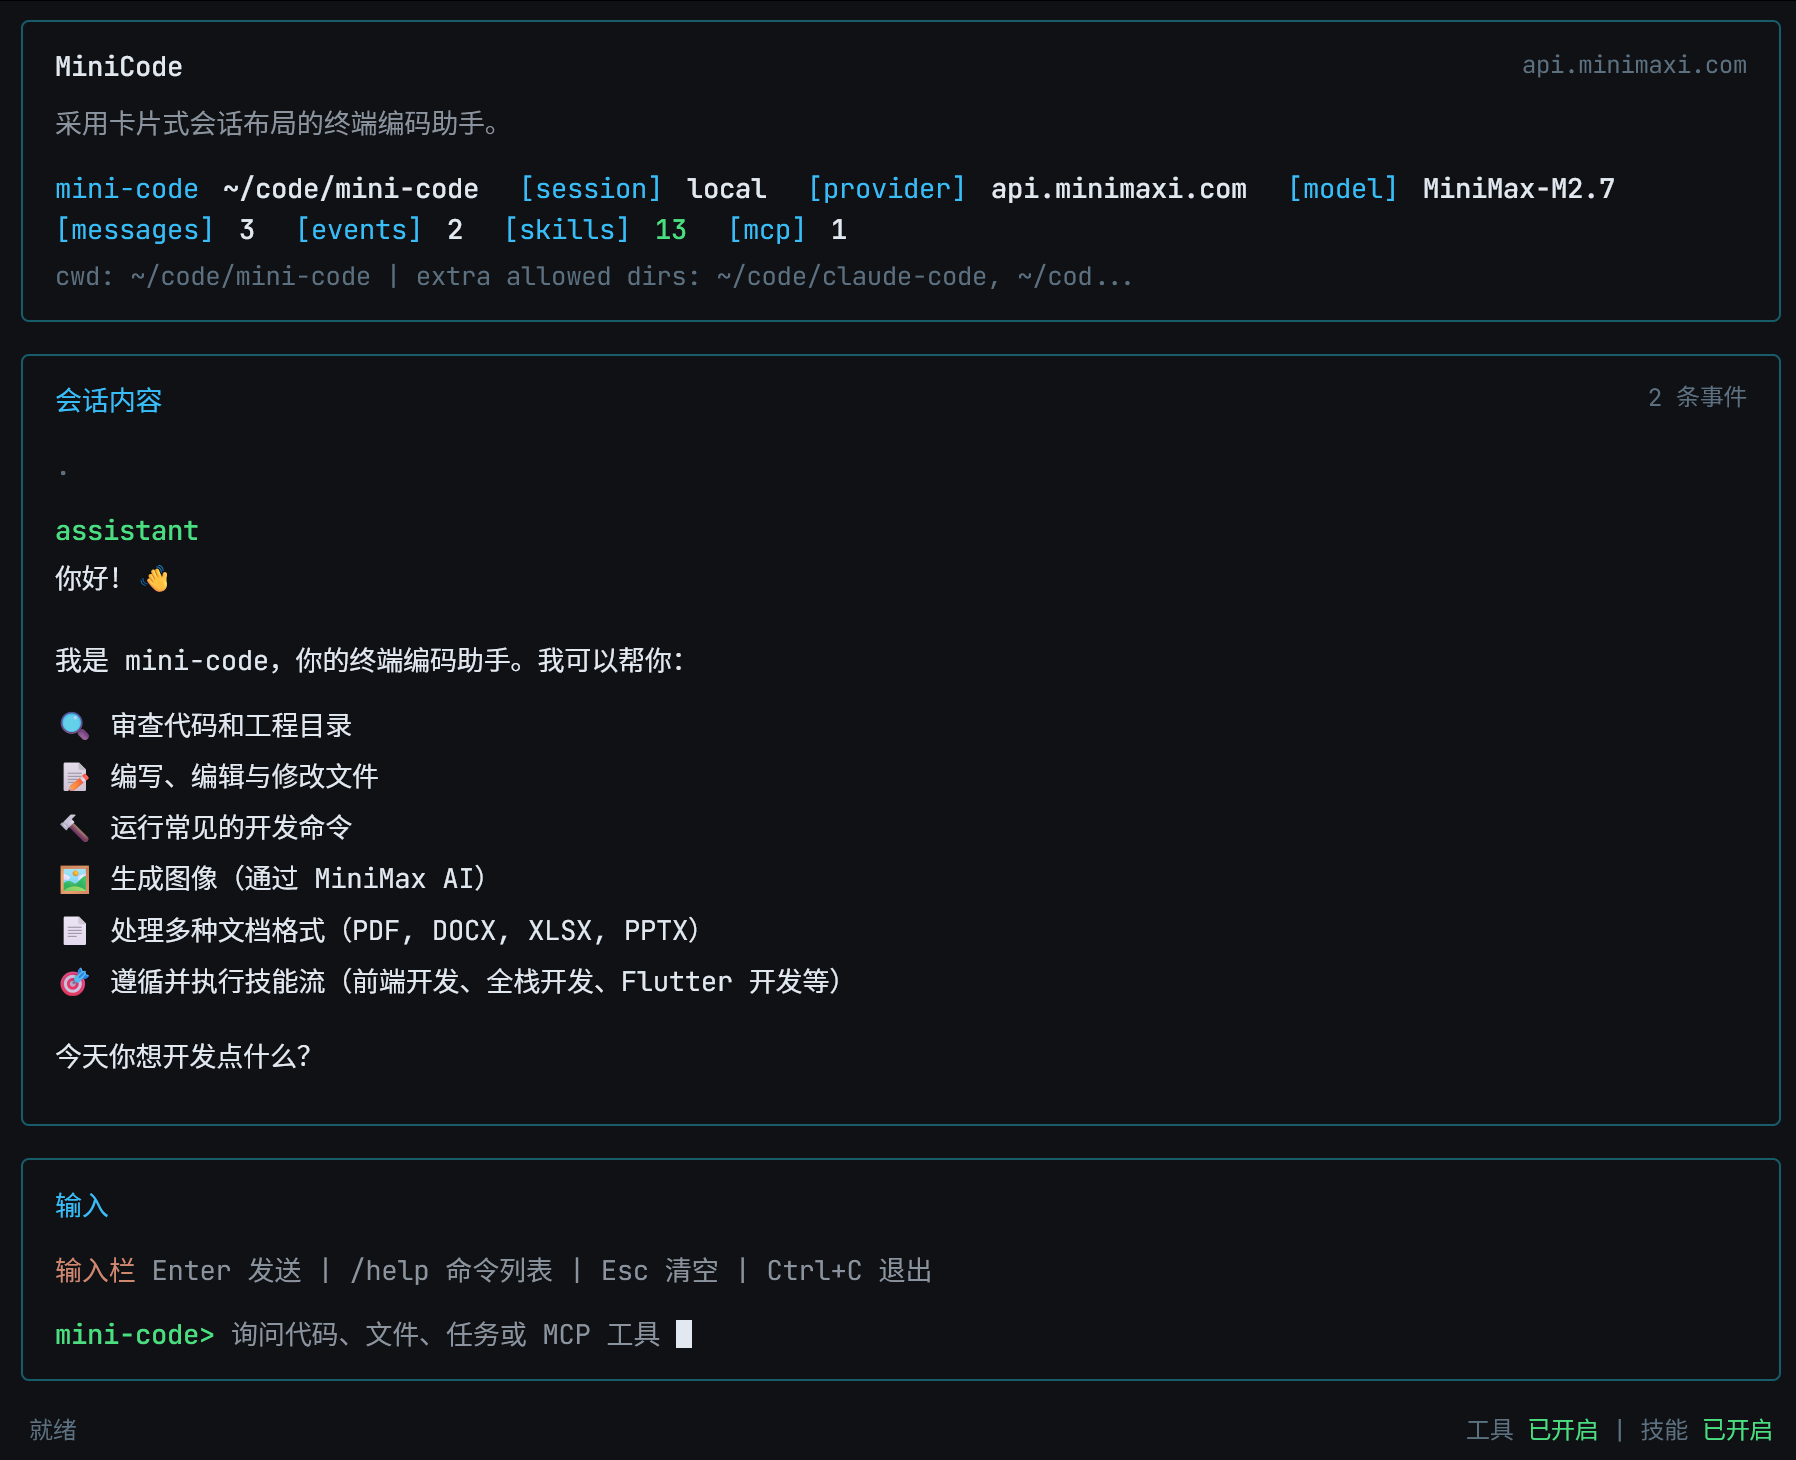
Task: Click the file editing memo icon
Action: [74, 777]
